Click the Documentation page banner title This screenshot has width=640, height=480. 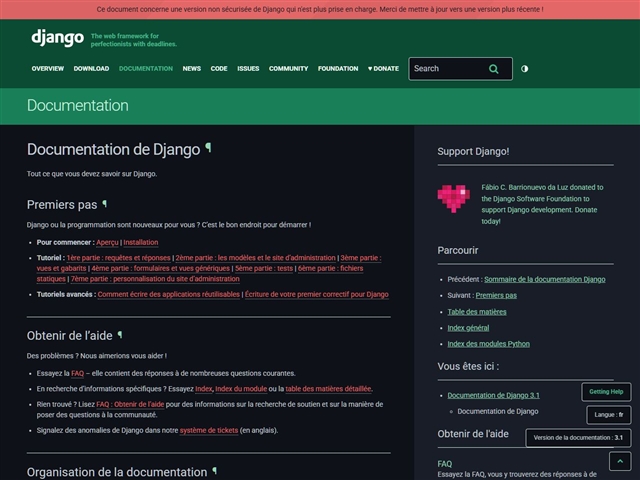coord(78,106)
